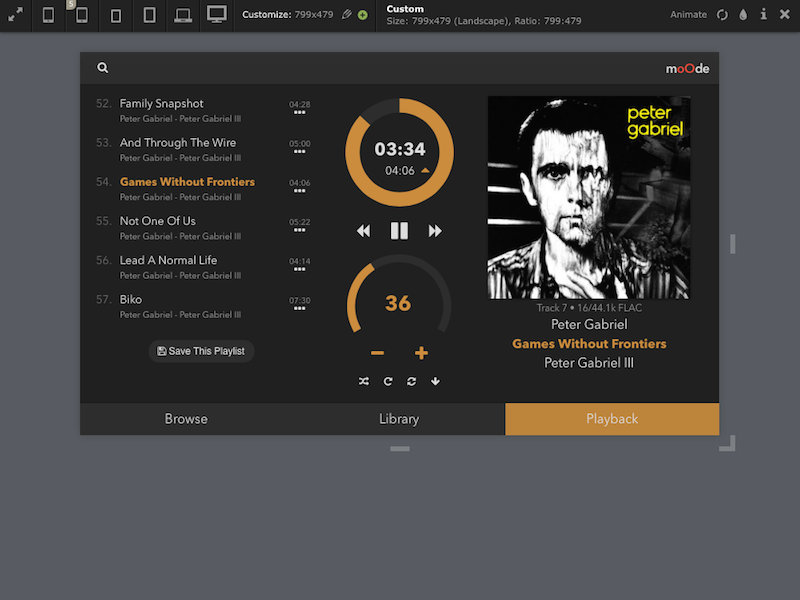Click the water droplet icon
Screen dimensions: 800x600
click(743, 14)
